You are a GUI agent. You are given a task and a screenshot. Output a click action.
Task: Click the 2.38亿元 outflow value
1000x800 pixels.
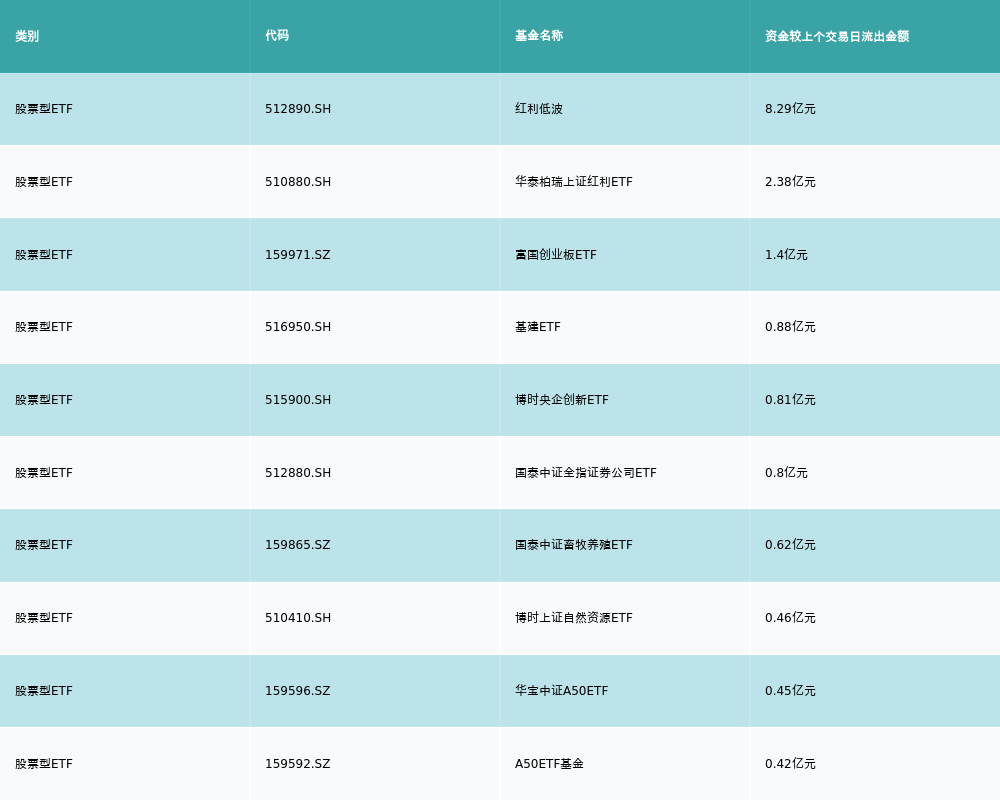point(790,182)
